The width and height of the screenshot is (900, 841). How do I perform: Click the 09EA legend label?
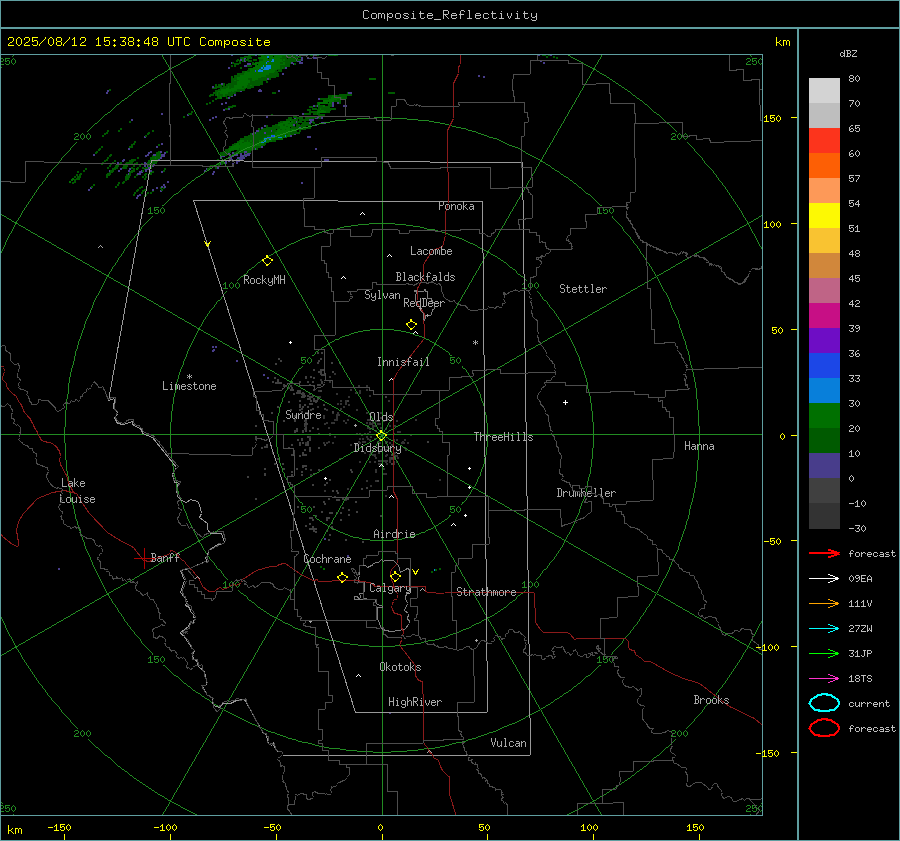click(860, 579)
